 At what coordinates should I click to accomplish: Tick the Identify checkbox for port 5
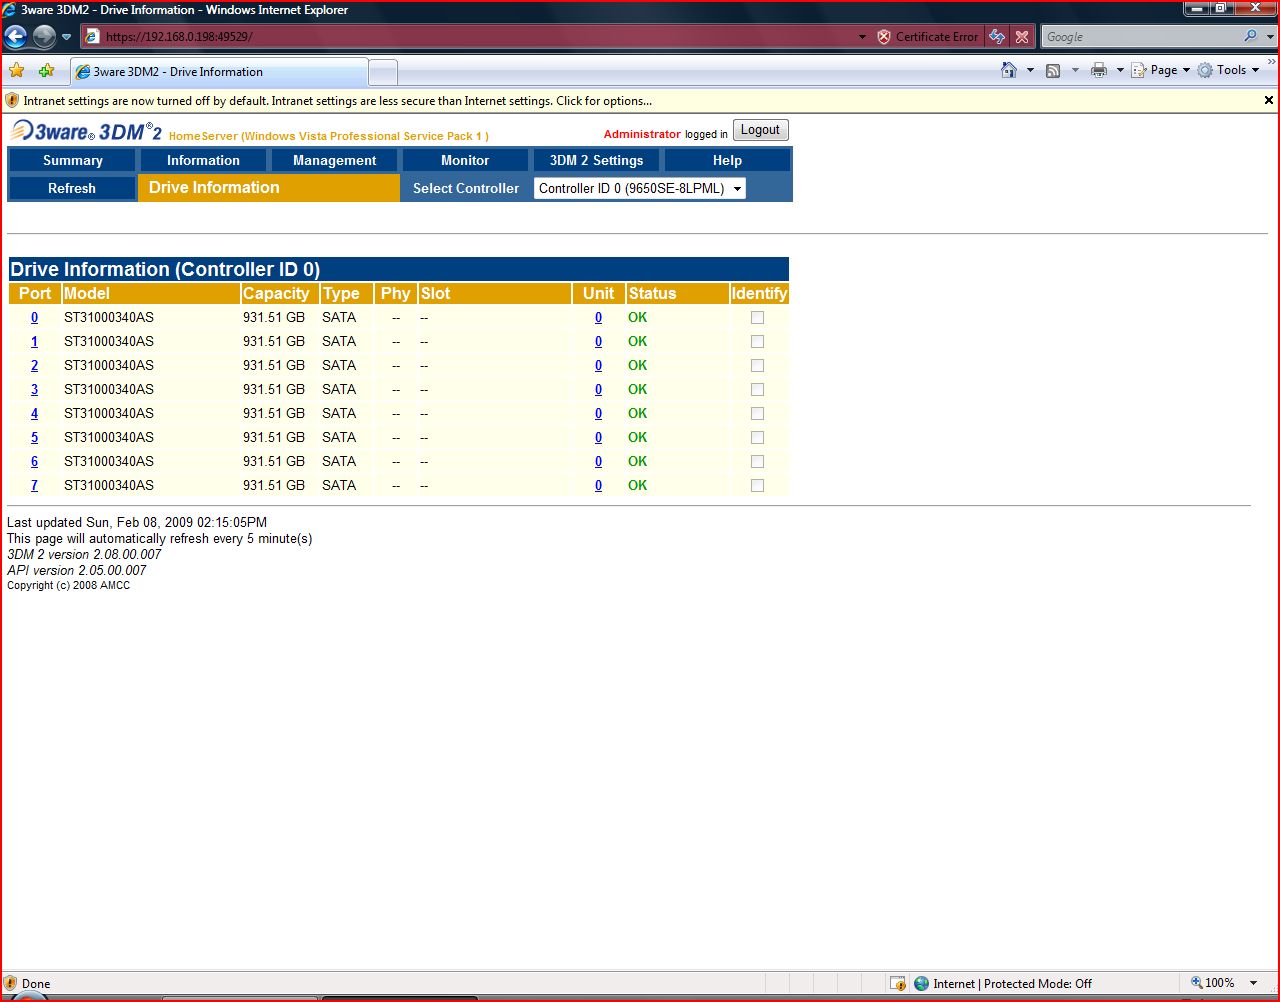coord(757,437)
